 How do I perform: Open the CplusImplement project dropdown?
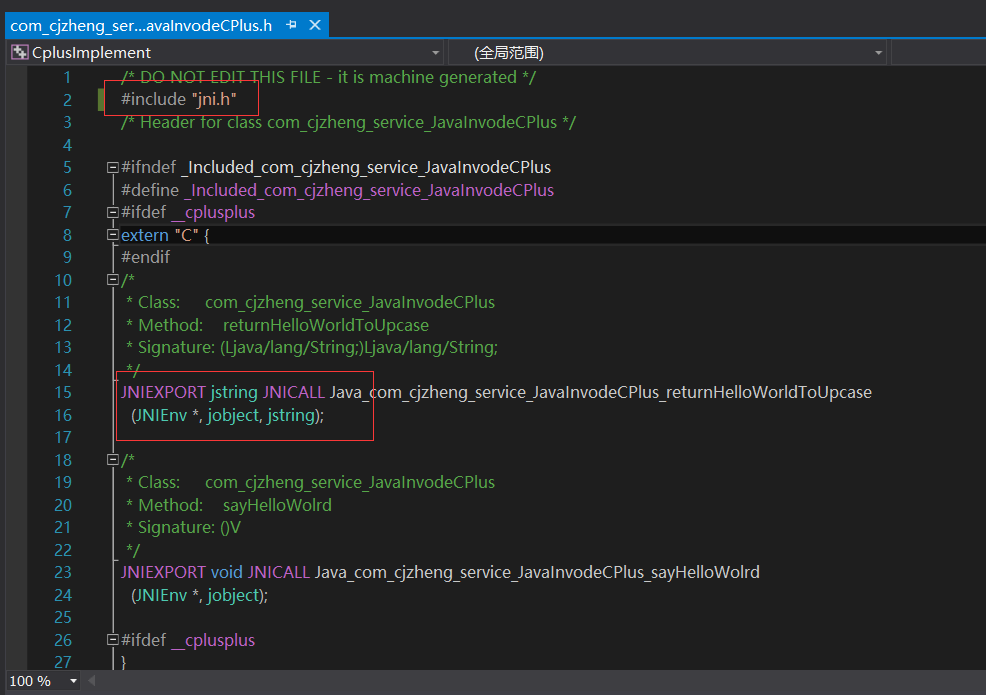click(x=435, y=52)
